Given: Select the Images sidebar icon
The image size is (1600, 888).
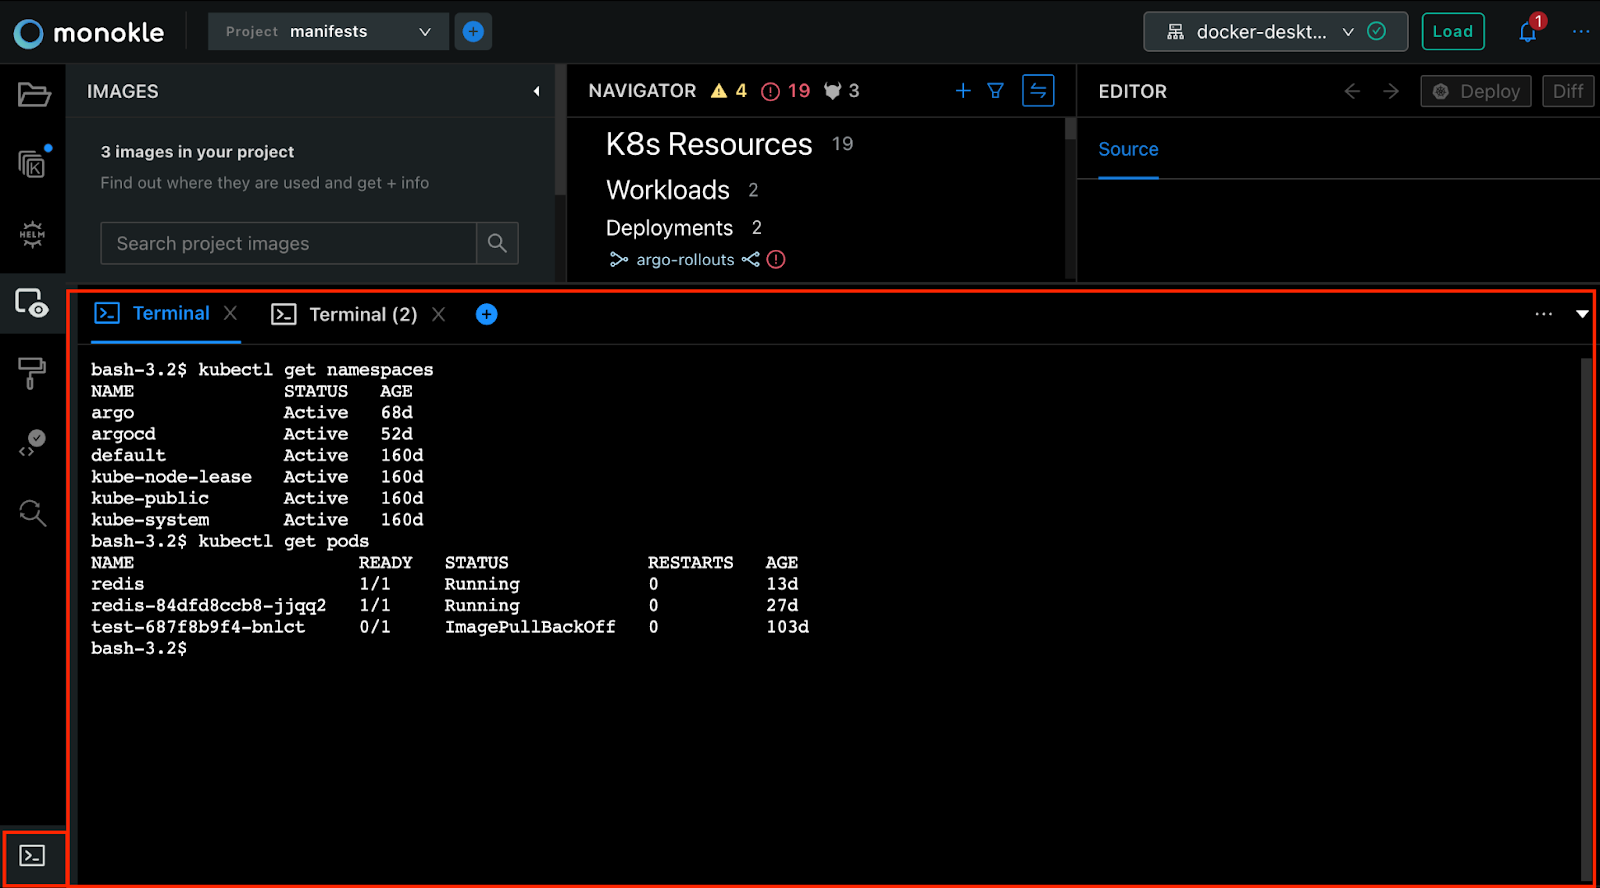Looking at the screenshot, I should pos(31,303).
